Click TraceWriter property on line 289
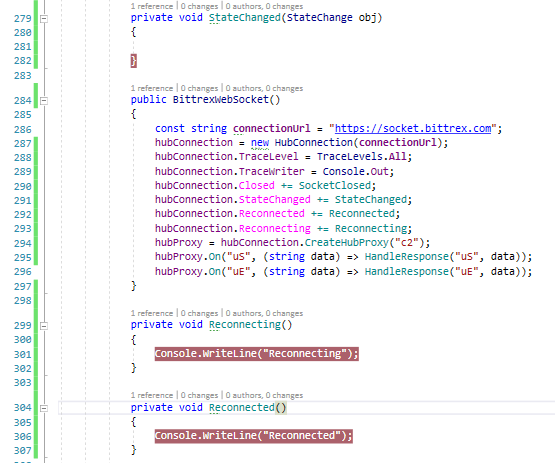The width and height of the screenshot is (555, 463). pos(271,171)
